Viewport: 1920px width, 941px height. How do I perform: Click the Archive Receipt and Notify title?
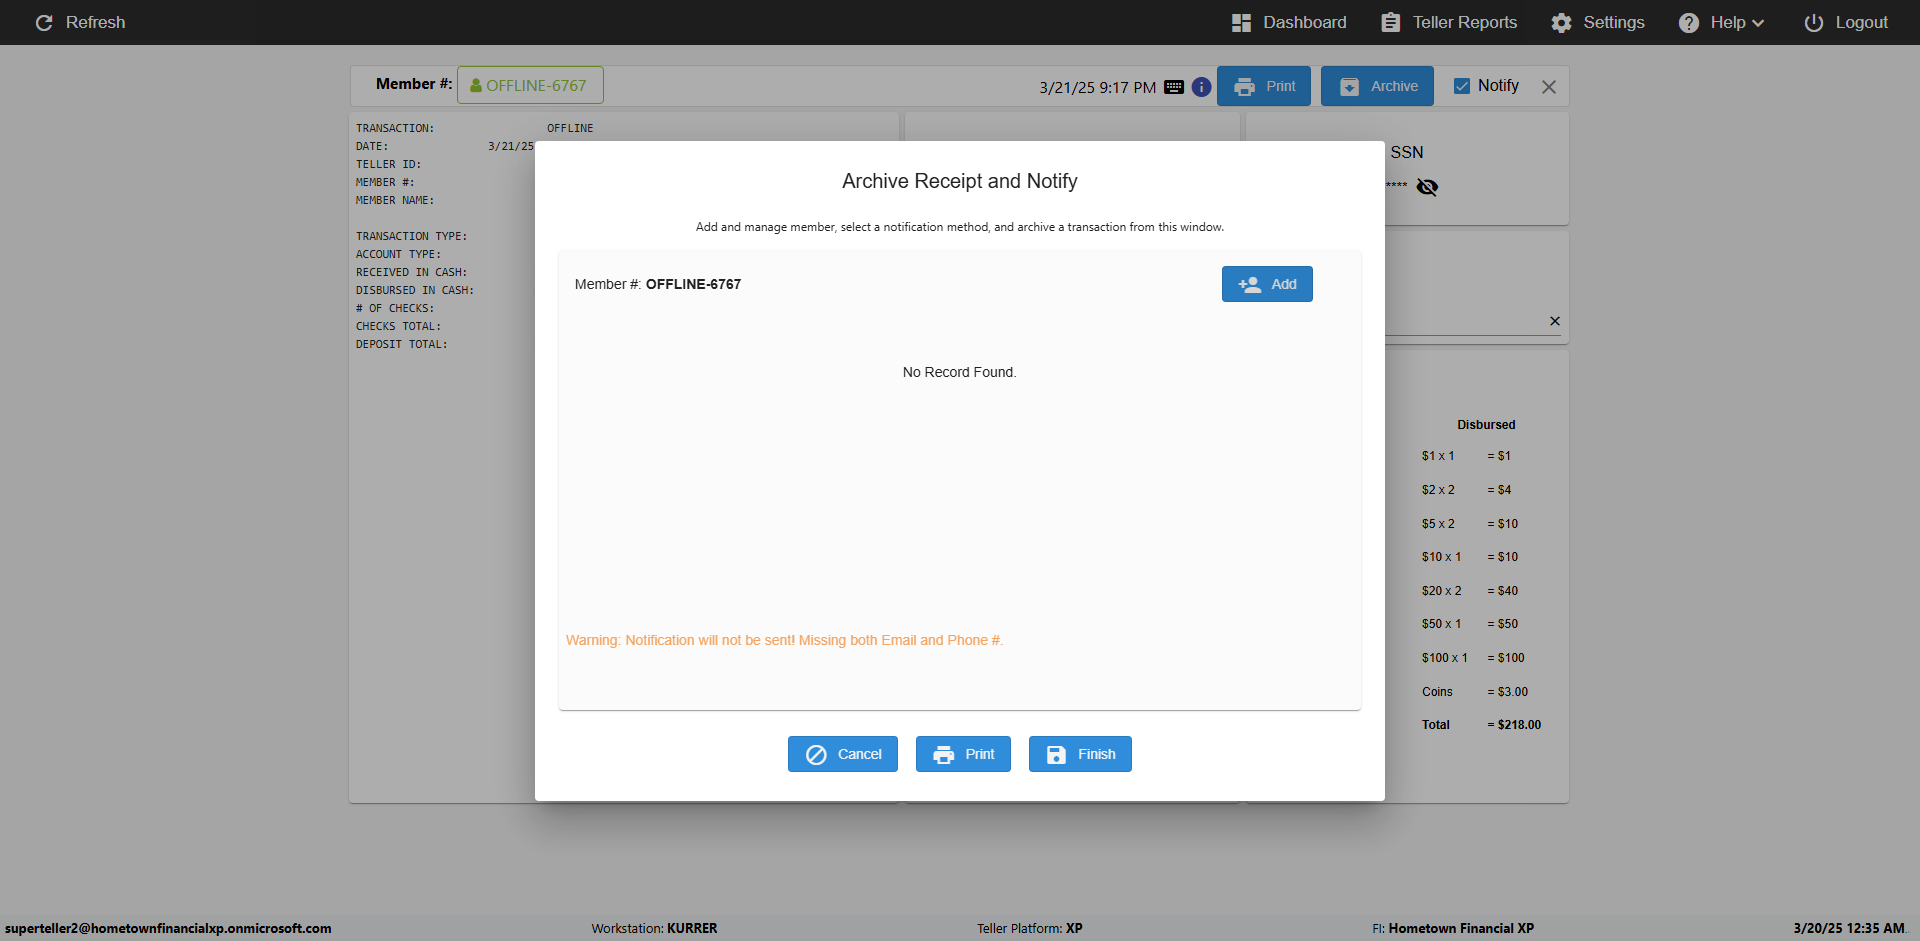point(960,181)
